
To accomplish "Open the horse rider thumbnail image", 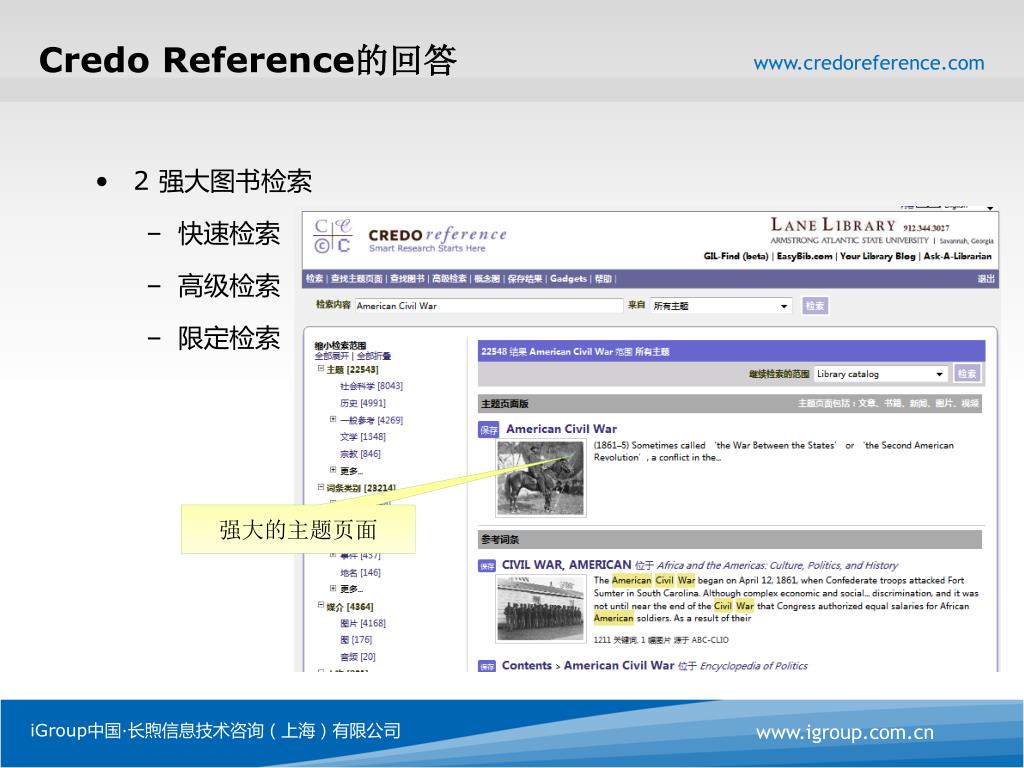I will coord(541,478).
